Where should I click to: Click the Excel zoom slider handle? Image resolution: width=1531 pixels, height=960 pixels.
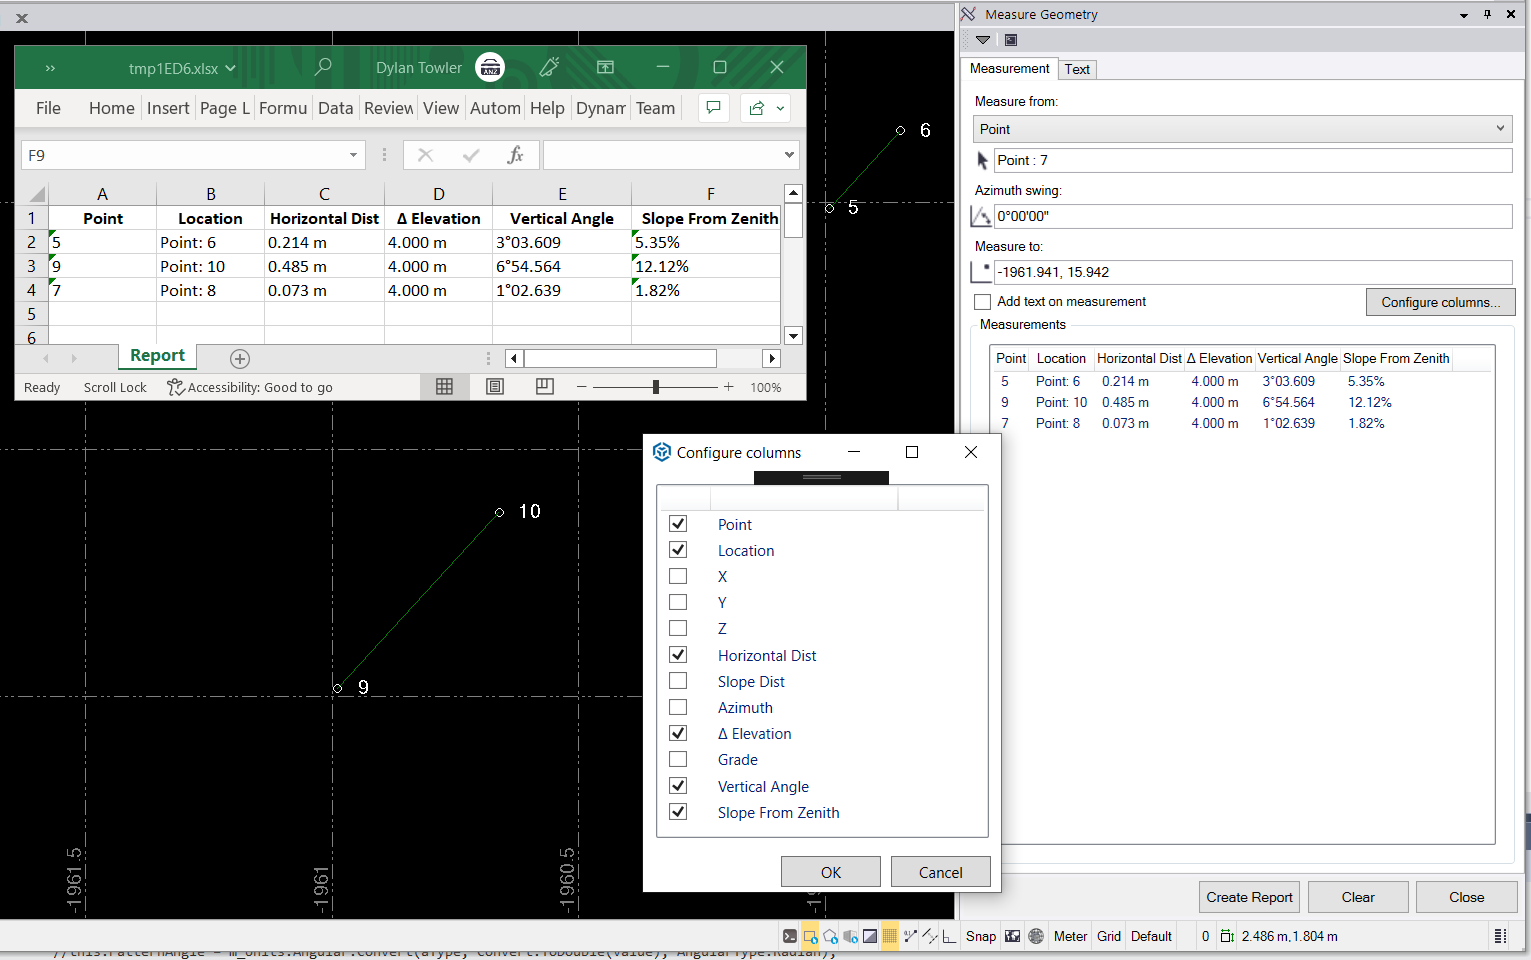click(656, 387)
